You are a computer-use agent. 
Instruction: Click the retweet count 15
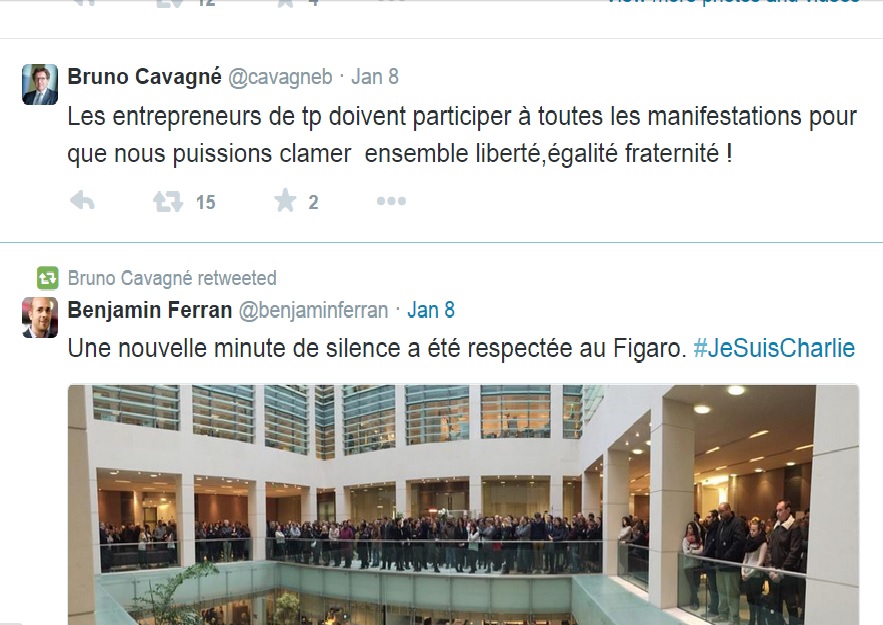pyautogui.click(x=206, y=202)
